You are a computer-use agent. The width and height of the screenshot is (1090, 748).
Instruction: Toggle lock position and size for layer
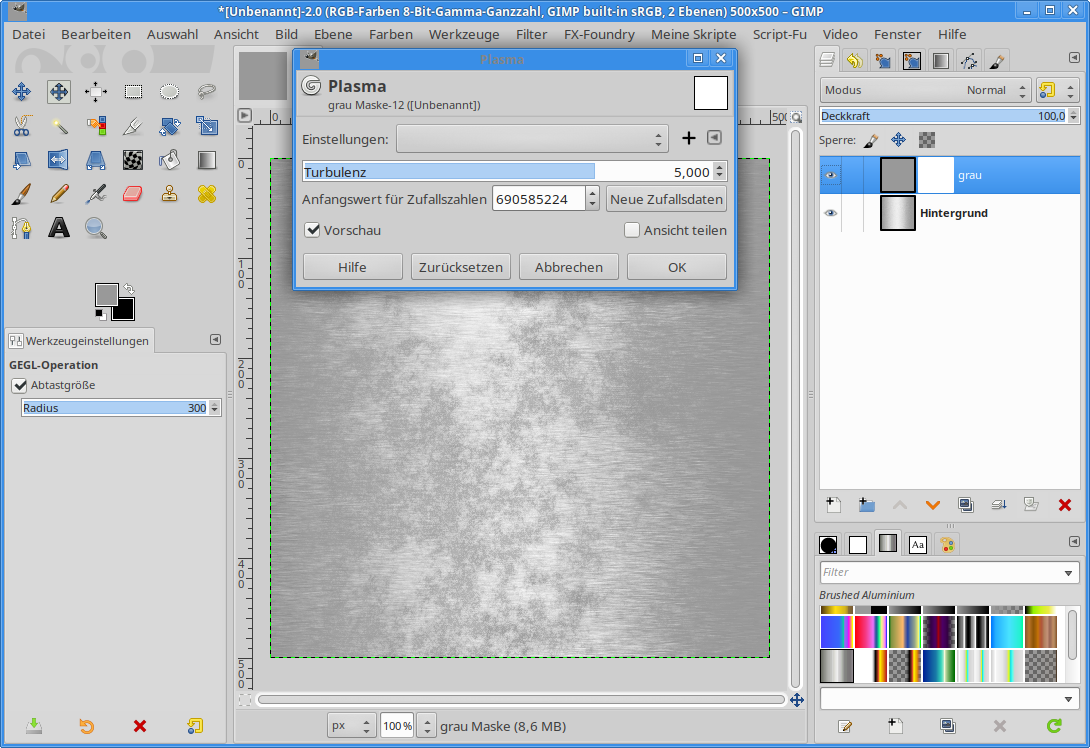tap(898, 140)
